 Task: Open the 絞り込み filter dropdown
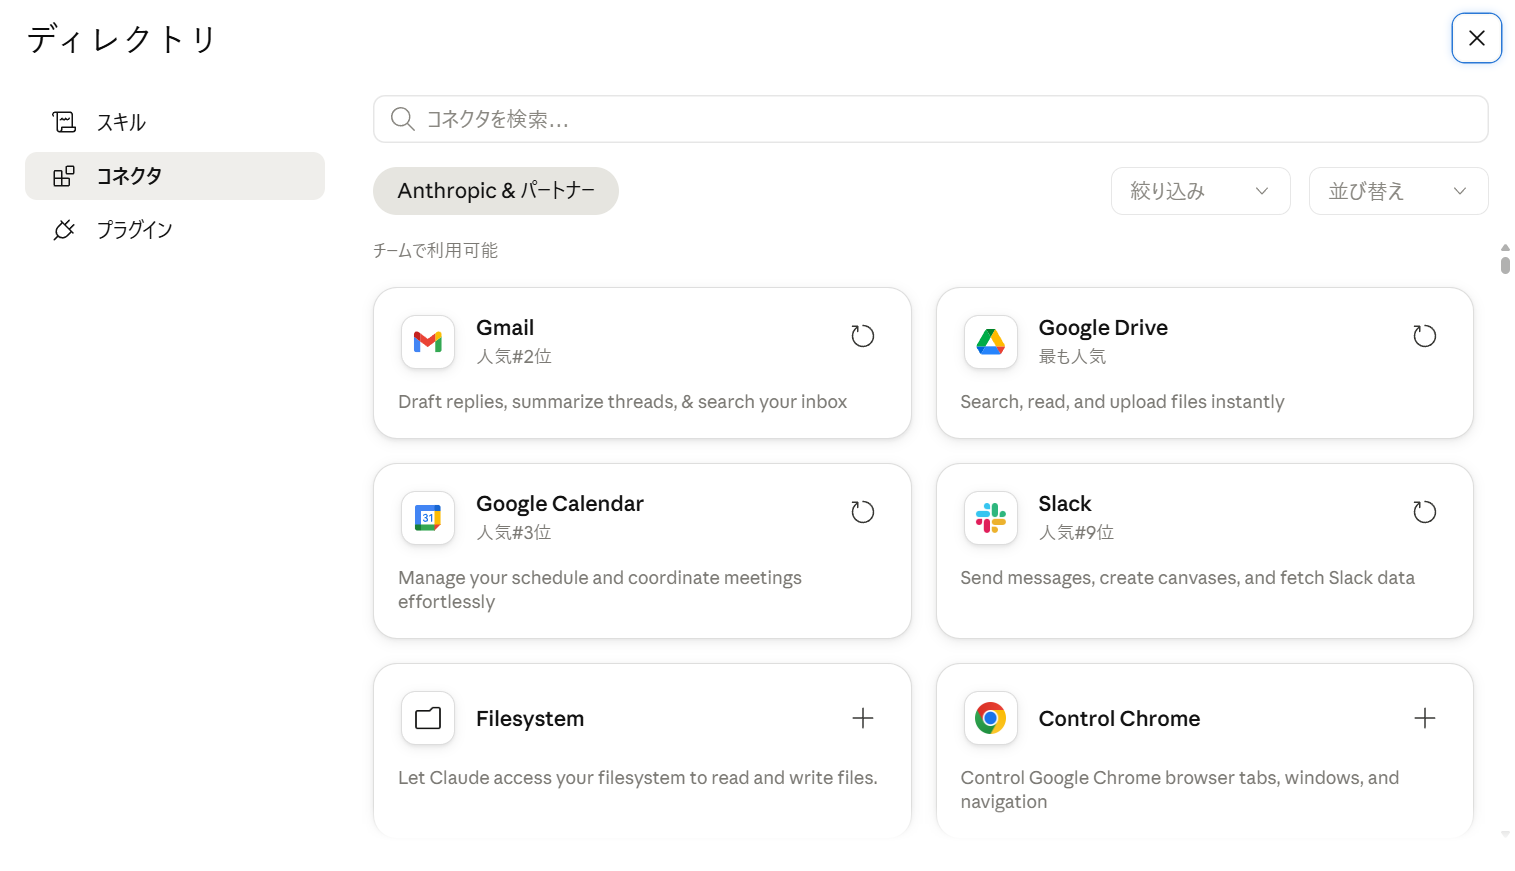[x=1200, y=191]
